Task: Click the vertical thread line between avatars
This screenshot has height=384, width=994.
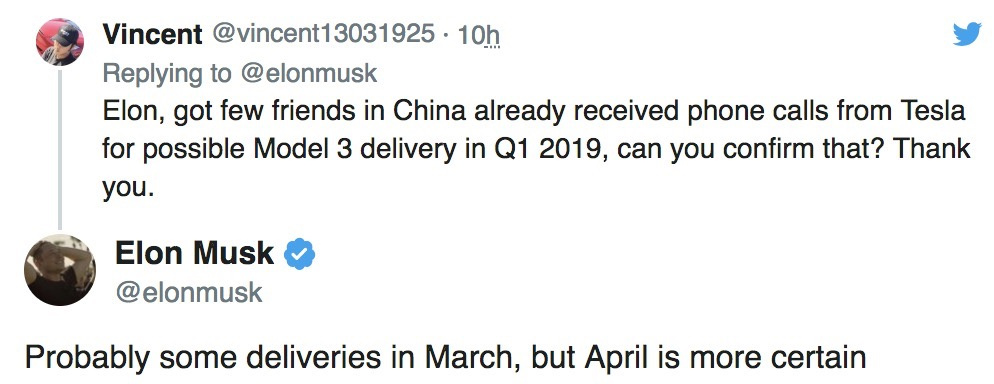Action: (x=60, y=150)
